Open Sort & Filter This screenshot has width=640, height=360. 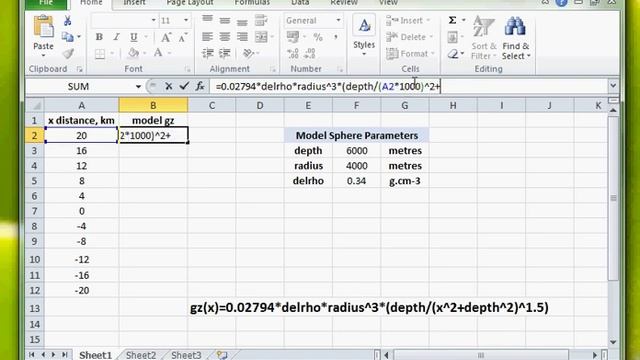(x=484, y=38)
